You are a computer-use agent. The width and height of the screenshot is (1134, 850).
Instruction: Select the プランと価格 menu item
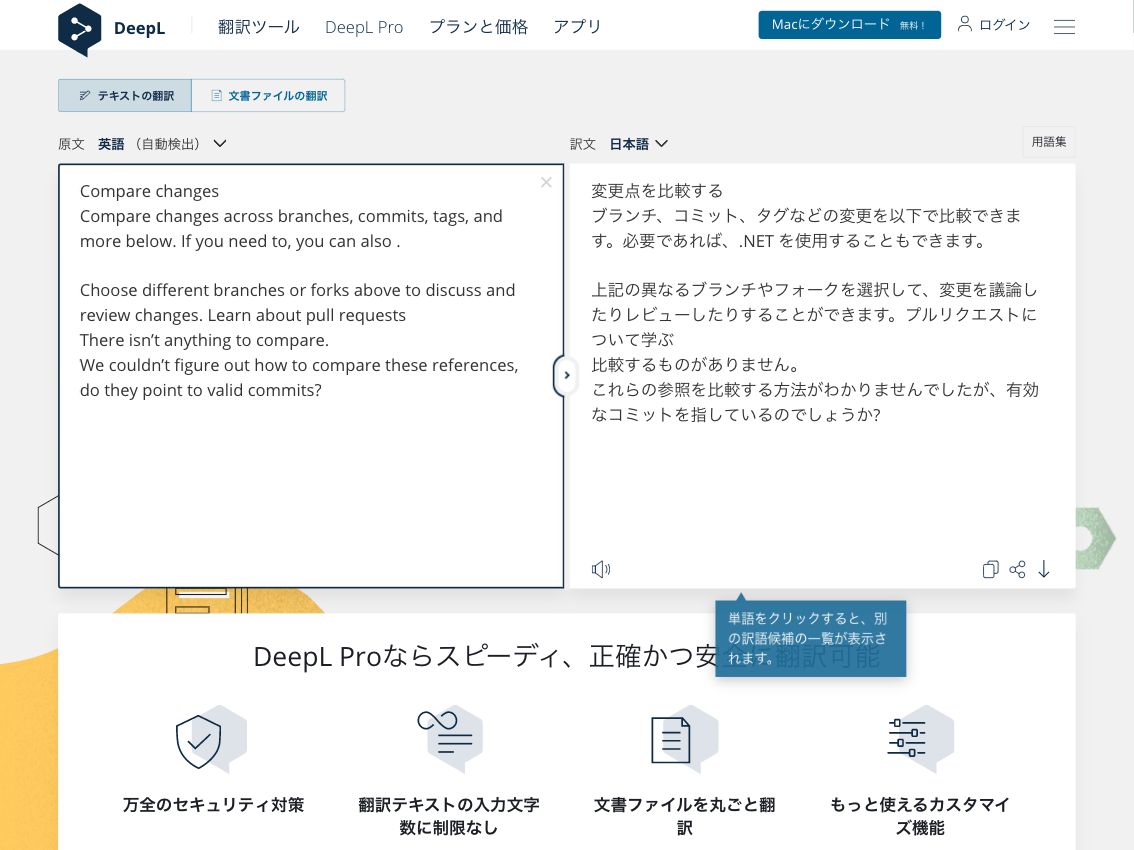(x=479, y=27)
